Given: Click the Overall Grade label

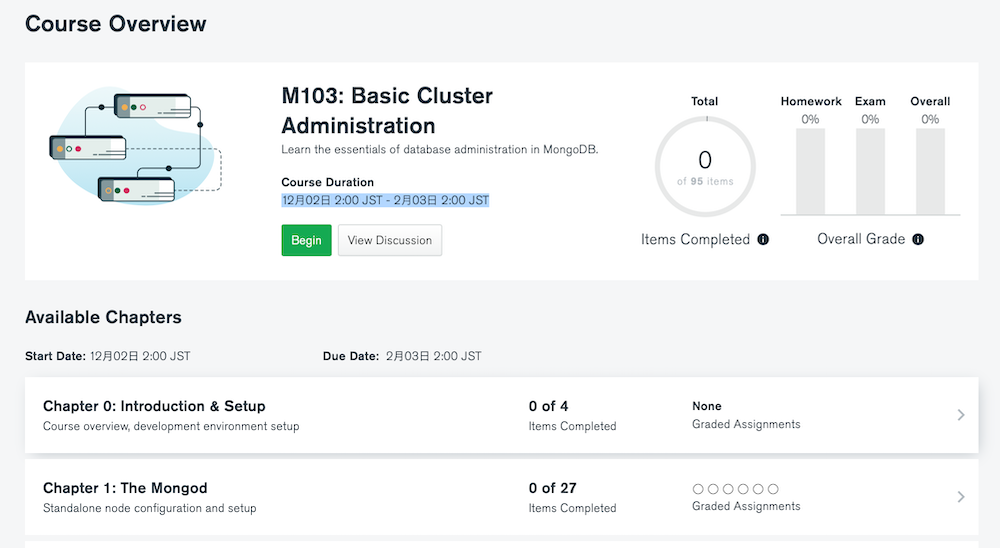Looking at the screenshot, I should 861,239.
